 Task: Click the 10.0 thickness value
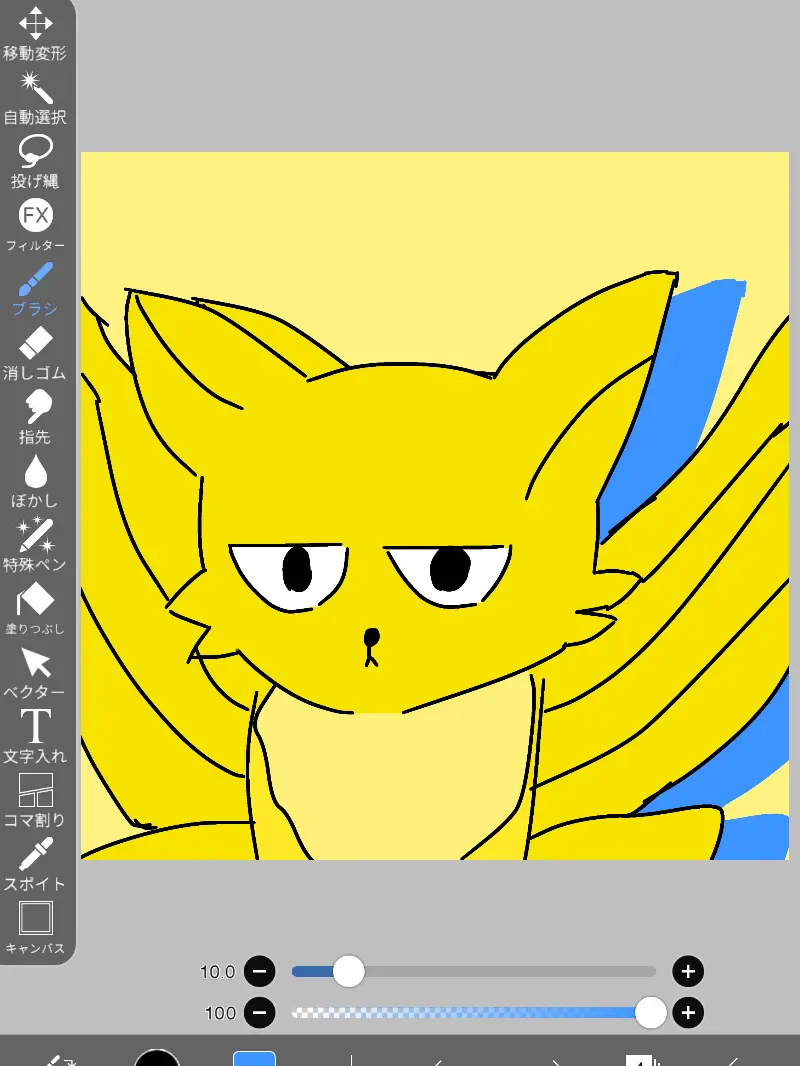(x=218, y=972)
